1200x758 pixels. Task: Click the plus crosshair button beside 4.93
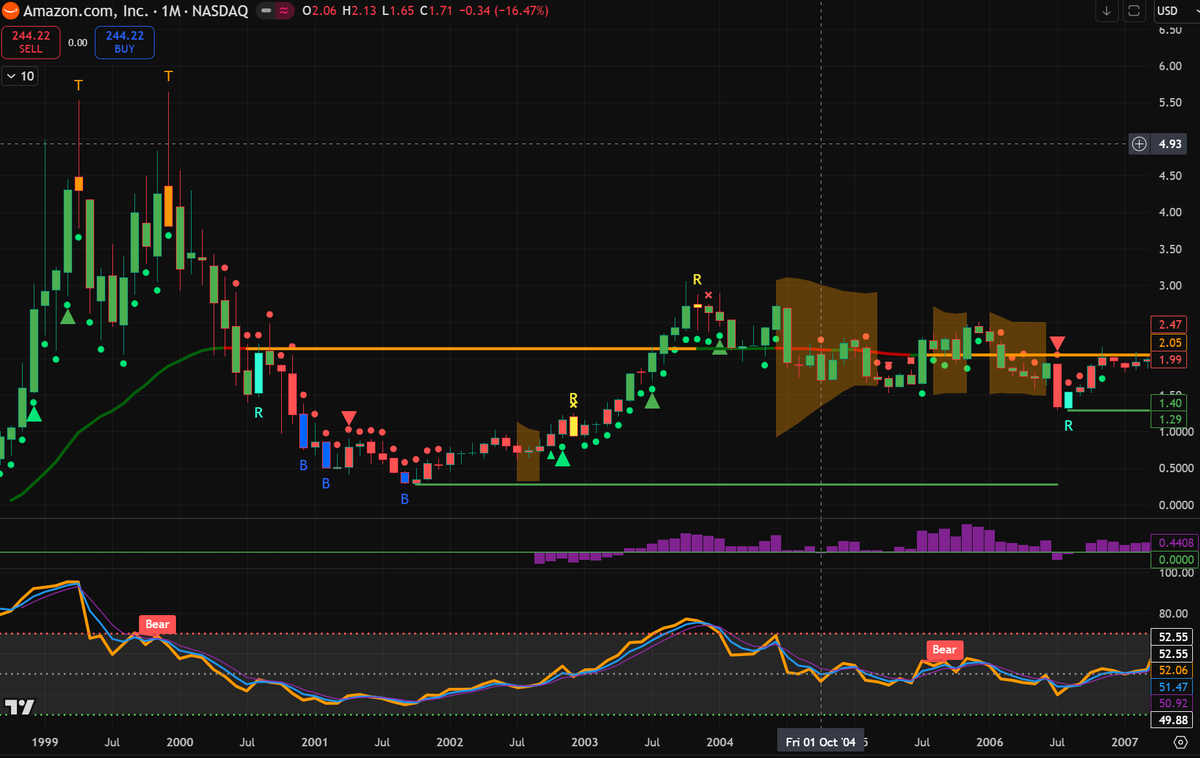tap(1139, 144)
